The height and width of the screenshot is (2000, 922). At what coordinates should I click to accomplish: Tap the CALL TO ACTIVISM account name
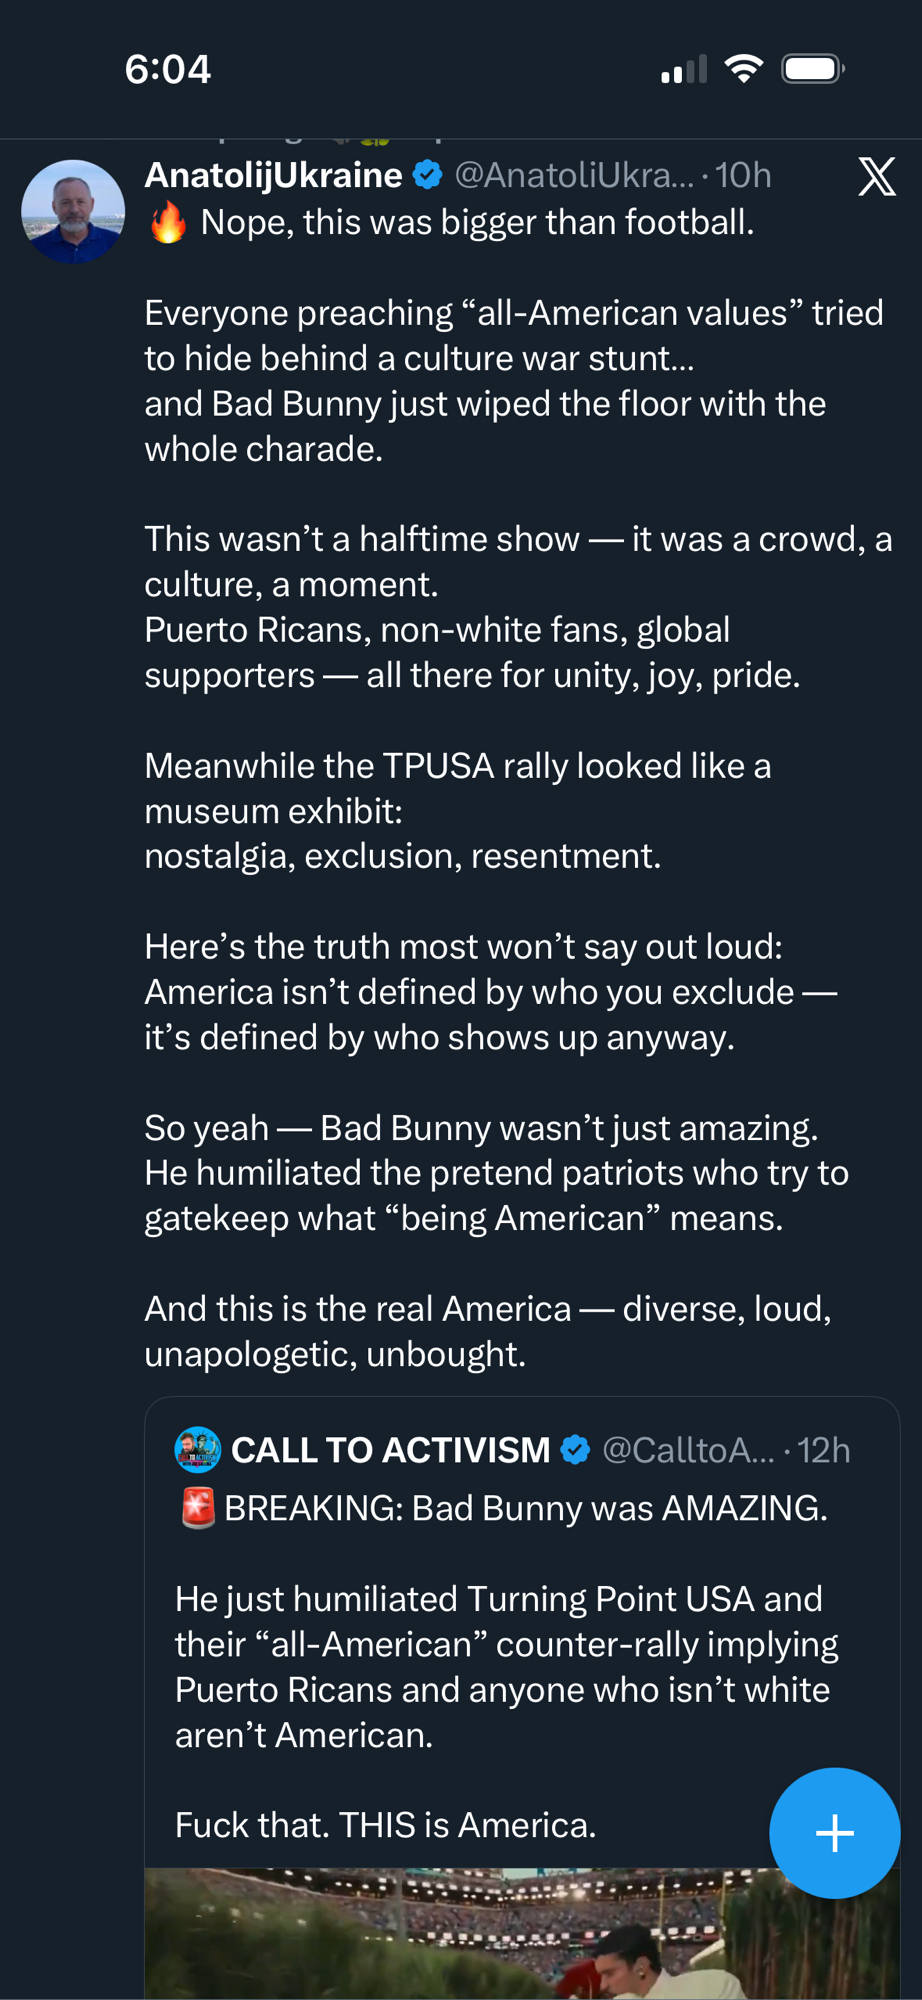click(x=390, y=1450)
